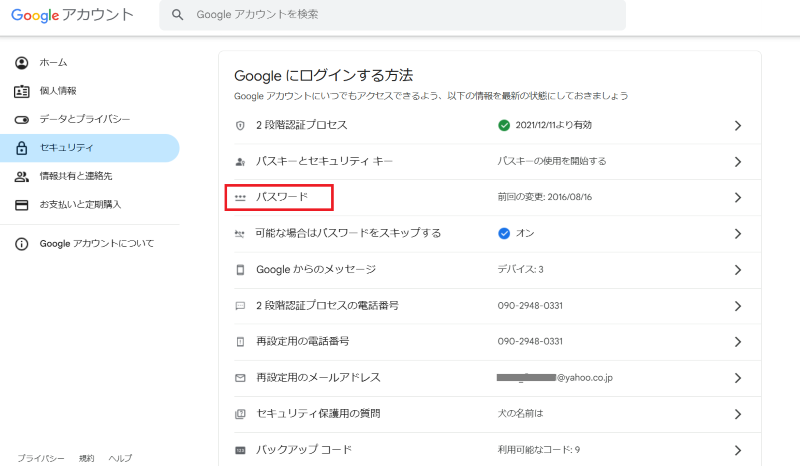
Task: Click the プライバシー footer link
Action: click(x=41, y=458)
